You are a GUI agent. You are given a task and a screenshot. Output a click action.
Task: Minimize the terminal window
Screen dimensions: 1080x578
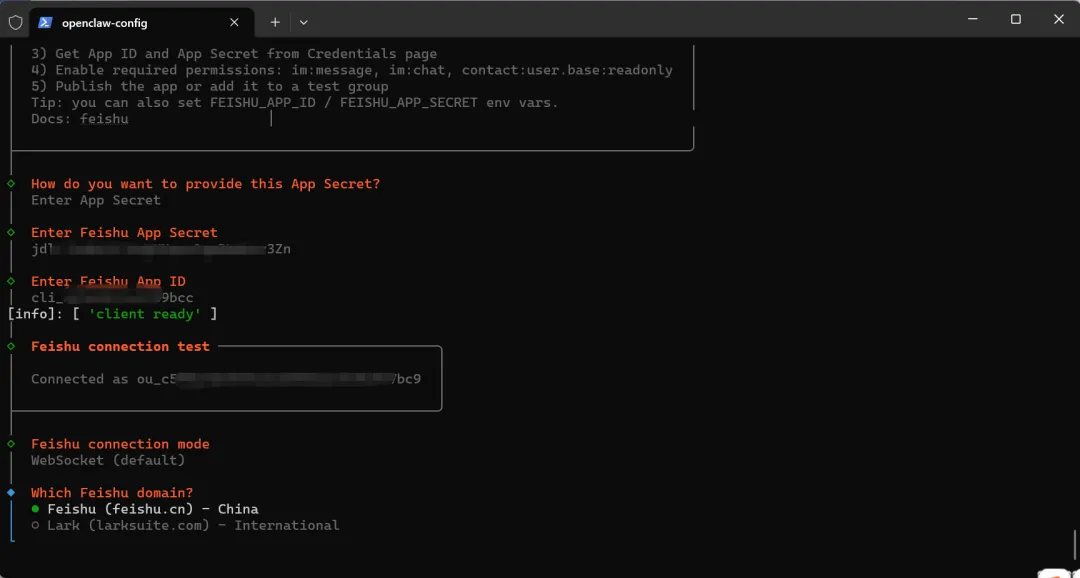971,19
